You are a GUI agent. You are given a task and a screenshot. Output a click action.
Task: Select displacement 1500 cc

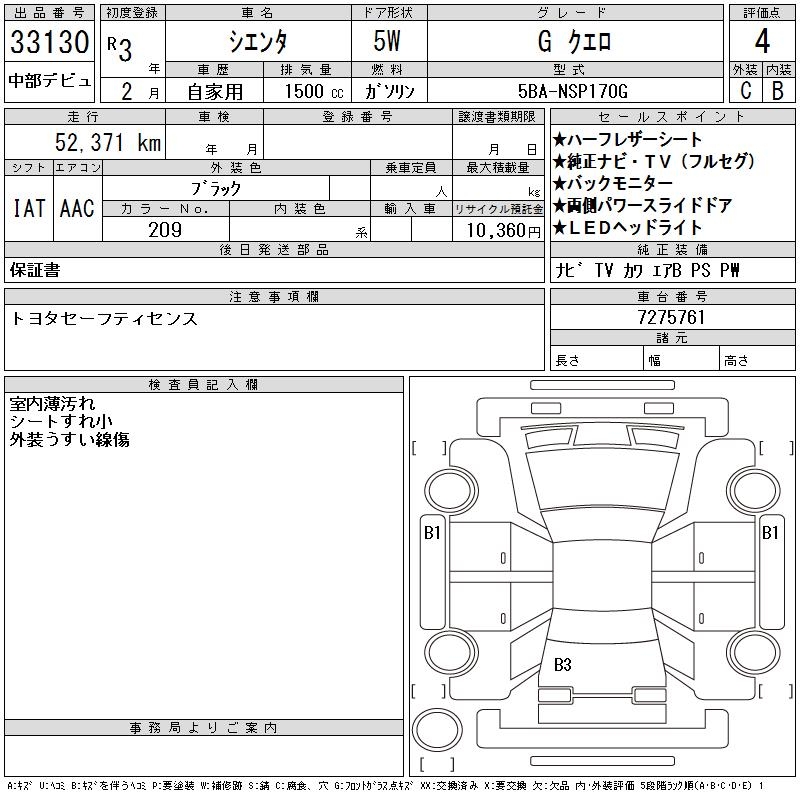tap(314, 92)
